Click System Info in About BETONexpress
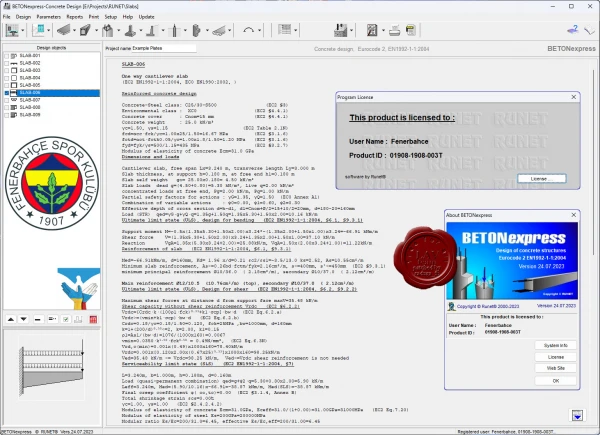 (556, 345)
